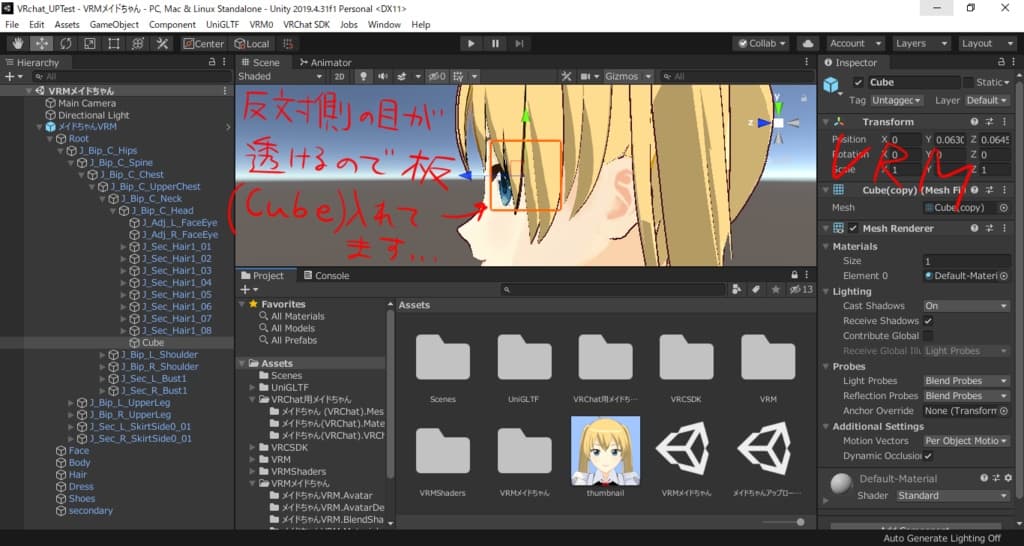1024x546 pixels.
Task: Pick mesh with Cube(copy) object selector
Action: click(x=1004, y=208)
